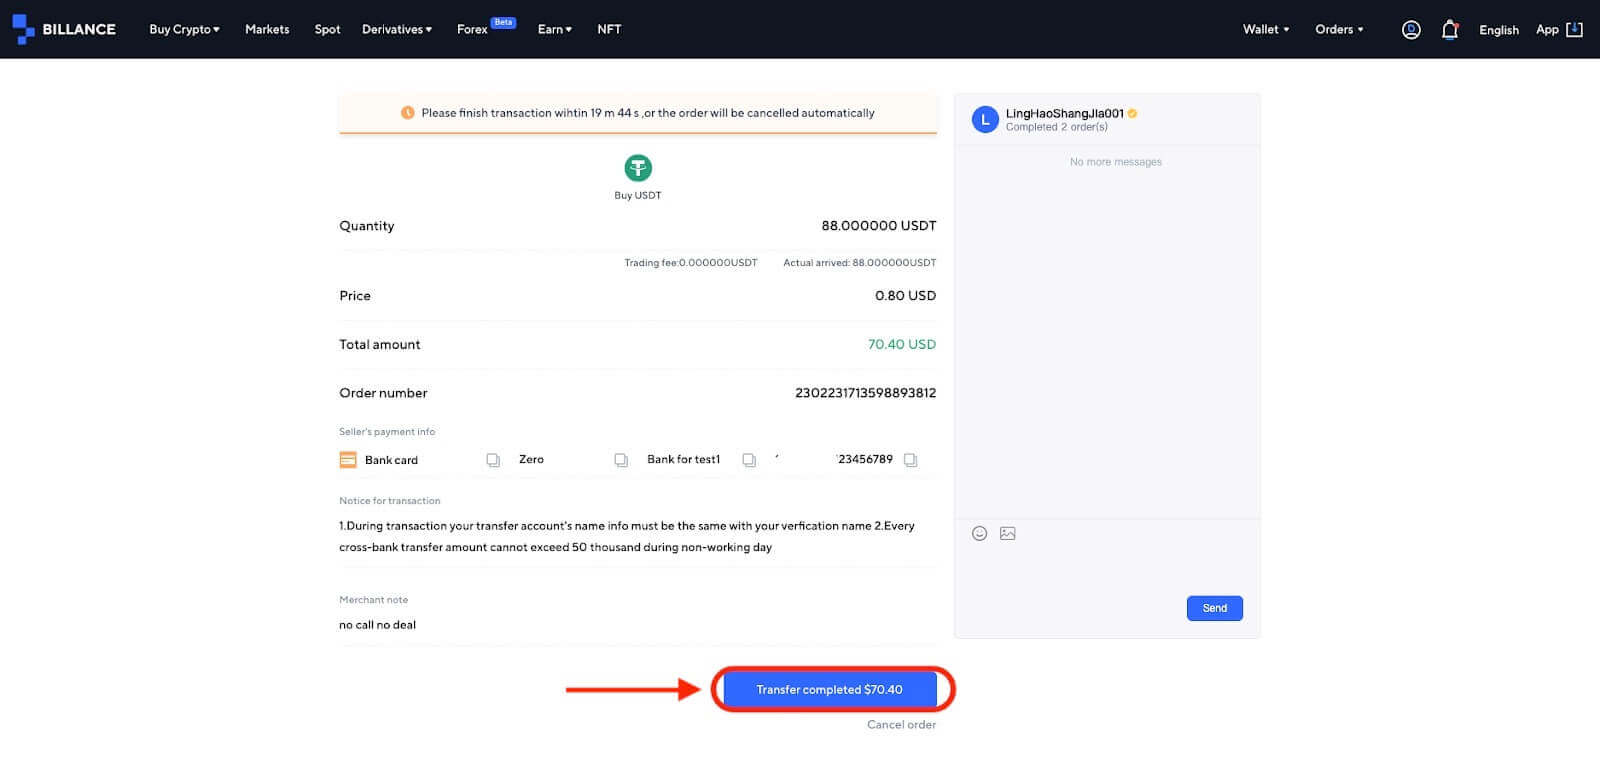
Task: Click the App menu label
Action: tap(1547, 30)
